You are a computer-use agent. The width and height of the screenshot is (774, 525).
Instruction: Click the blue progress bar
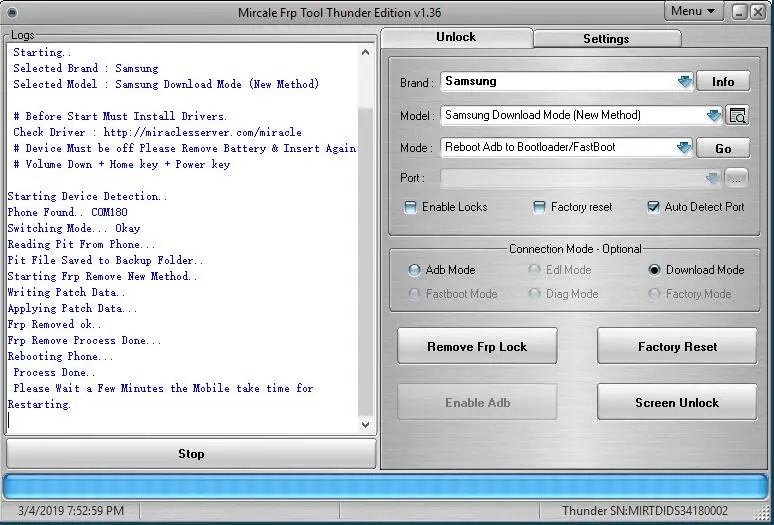387,488
